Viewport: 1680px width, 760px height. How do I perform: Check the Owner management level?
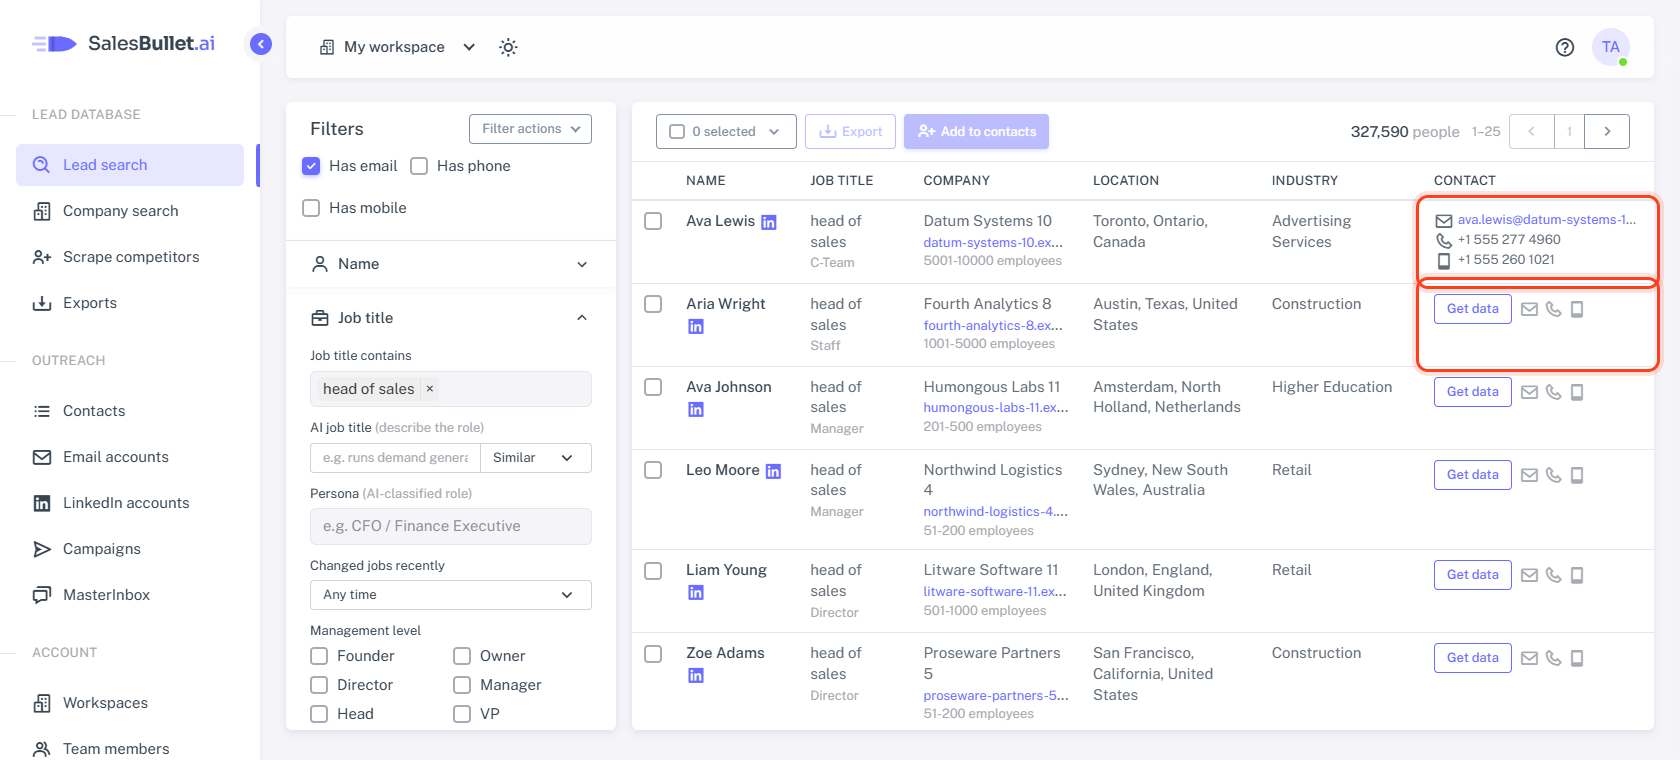tap(462, 656)
